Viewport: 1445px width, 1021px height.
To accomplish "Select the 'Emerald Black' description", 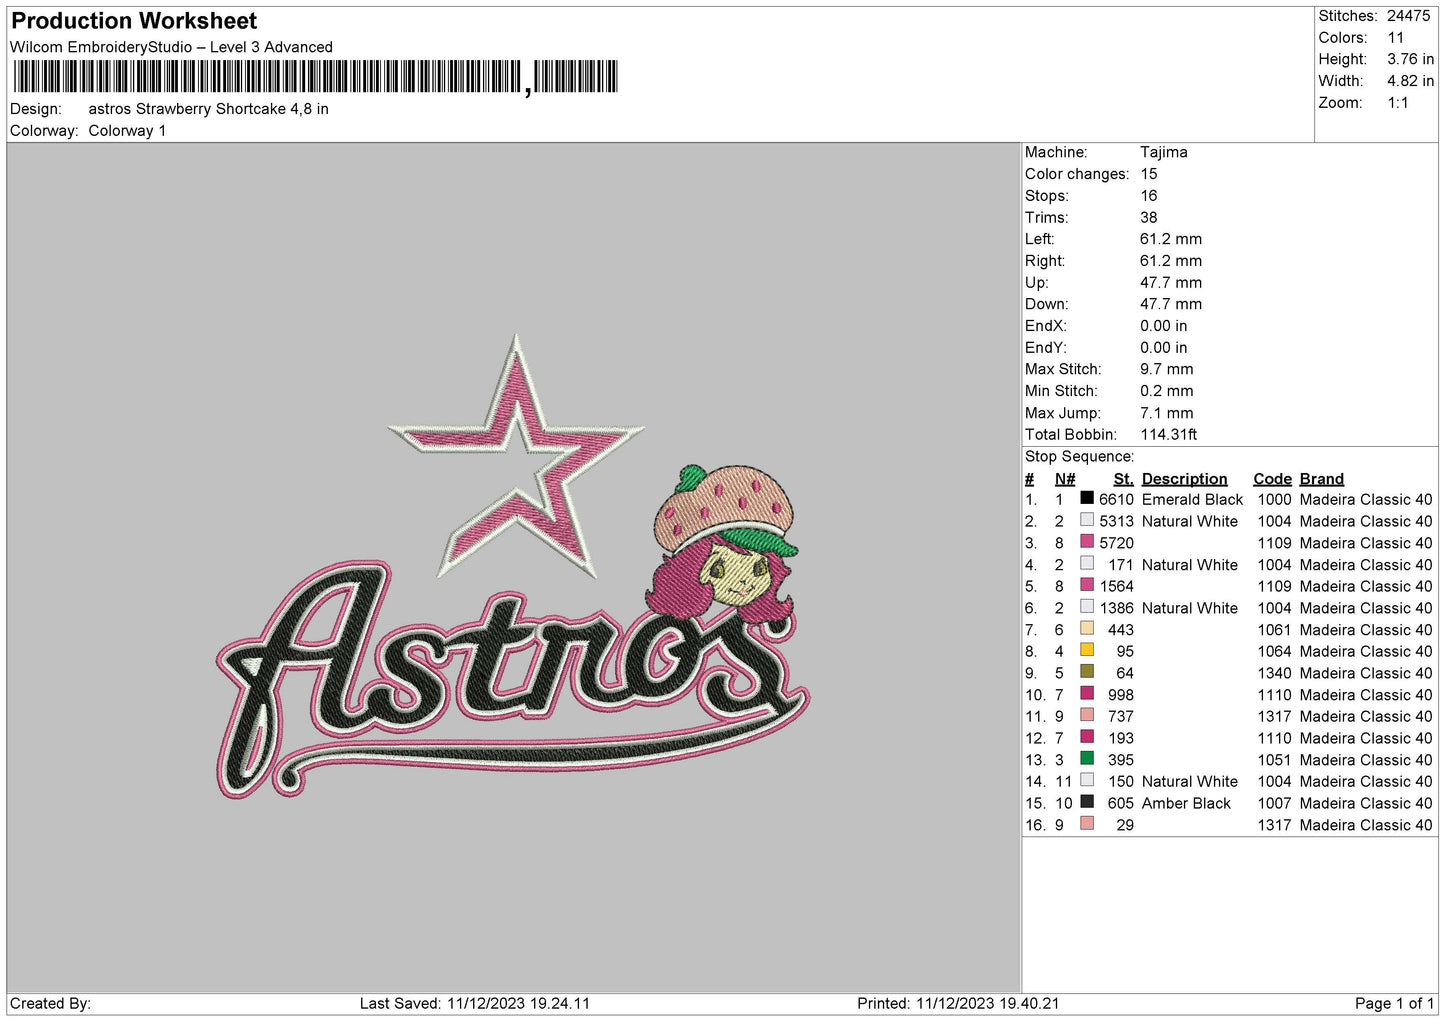I will pos(1193,499).
